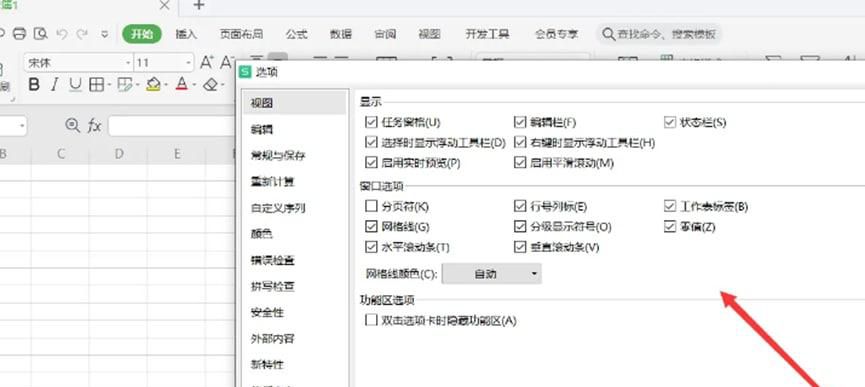Open the 页面布局 ribbon tab
Screen dimensions: 865x387
pos(241,34)
